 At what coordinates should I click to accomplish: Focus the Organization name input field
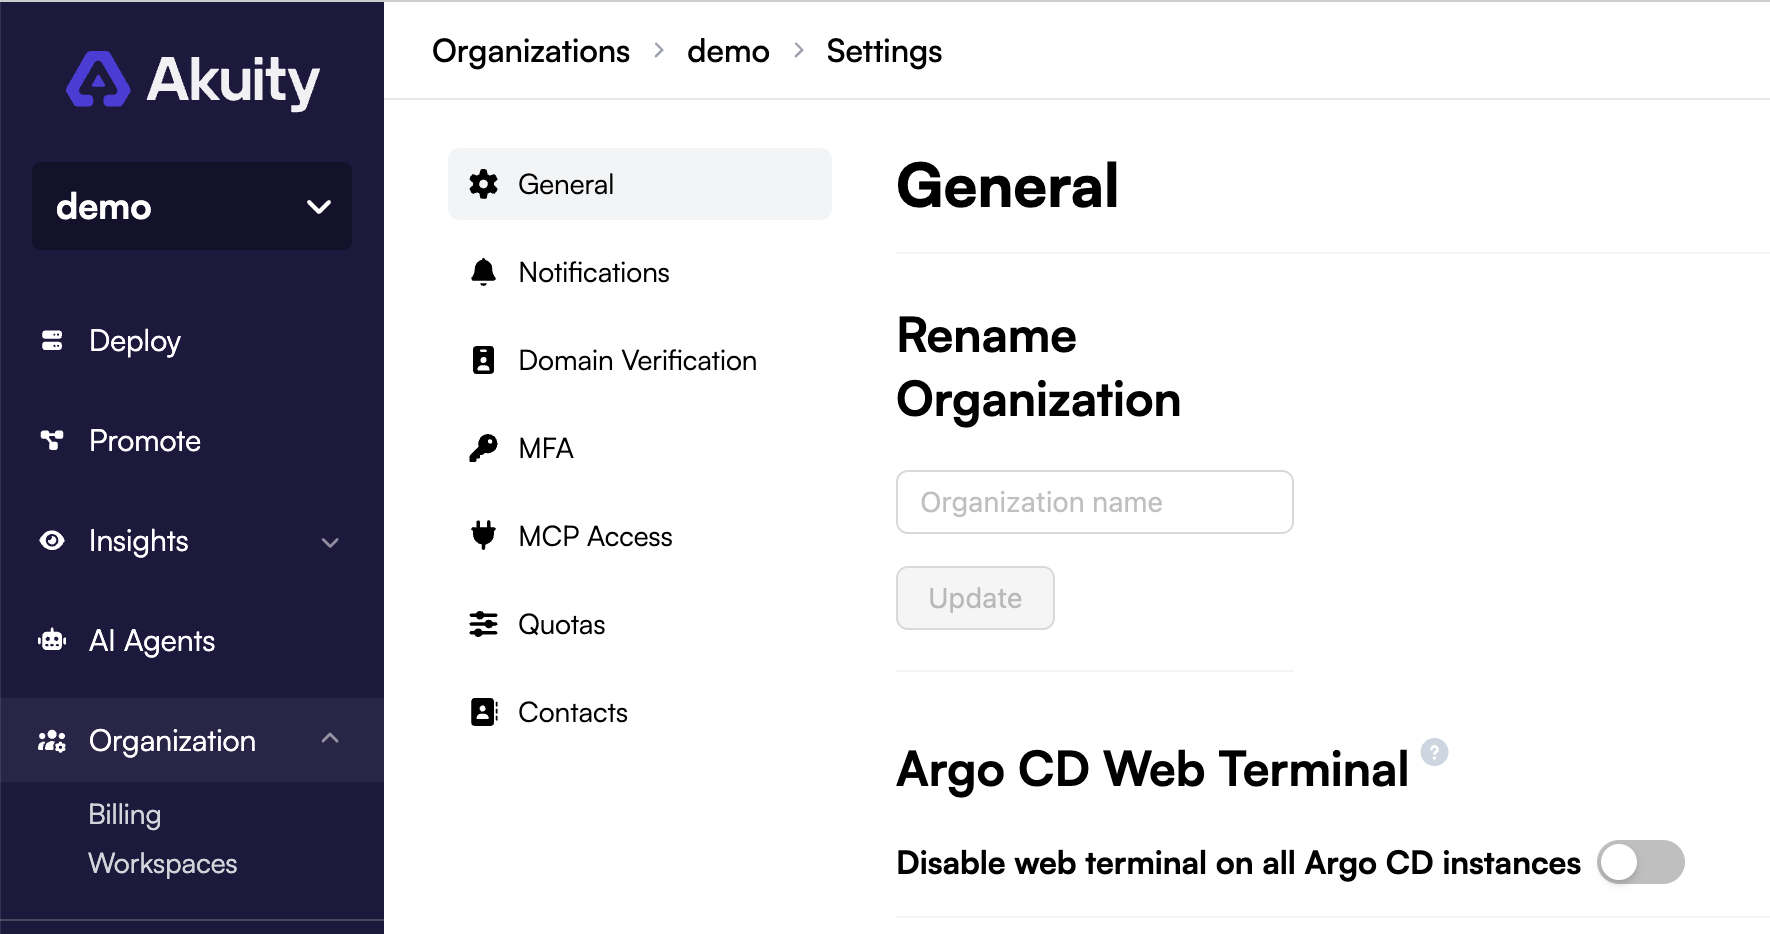1095,502
